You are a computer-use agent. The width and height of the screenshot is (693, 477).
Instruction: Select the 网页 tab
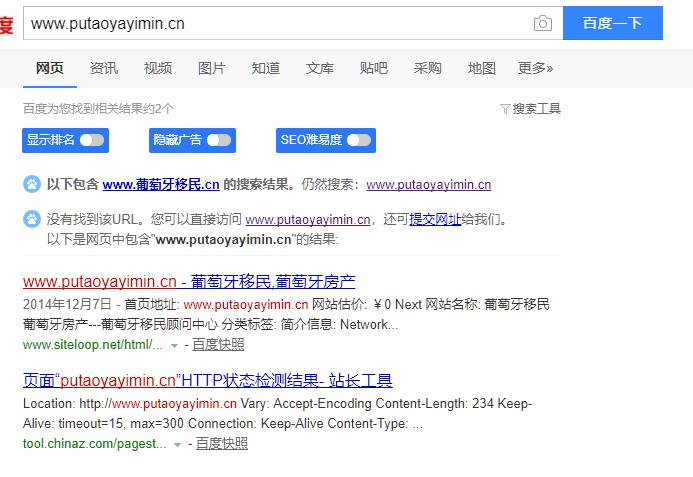coord(50,69)
